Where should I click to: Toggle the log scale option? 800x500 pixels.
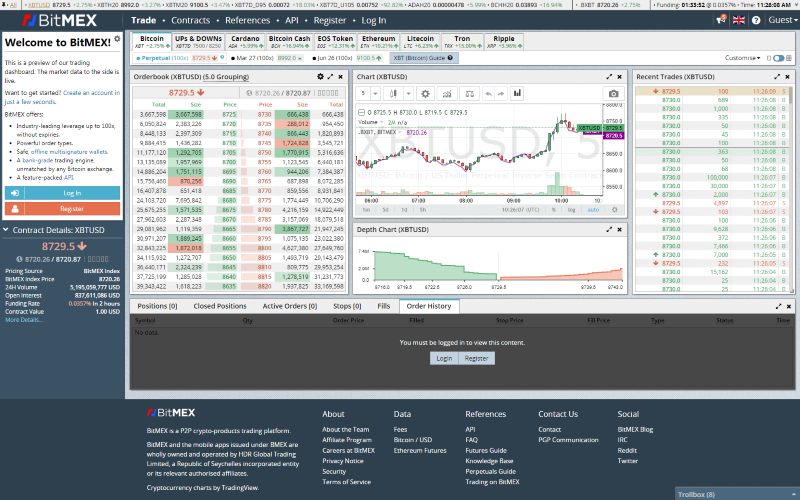(571, 210)
